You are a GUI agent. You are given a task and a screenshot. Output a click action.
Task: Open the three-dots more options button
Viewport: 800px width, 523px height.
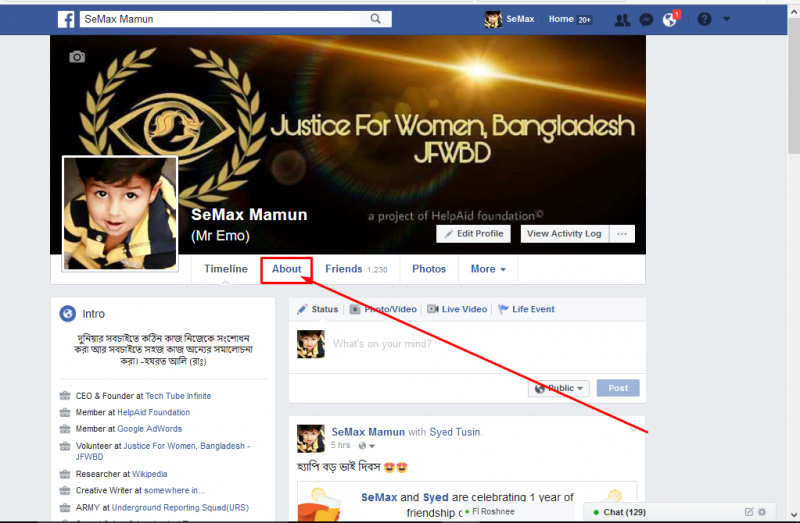pyautogui.click(x=622, y=234)
